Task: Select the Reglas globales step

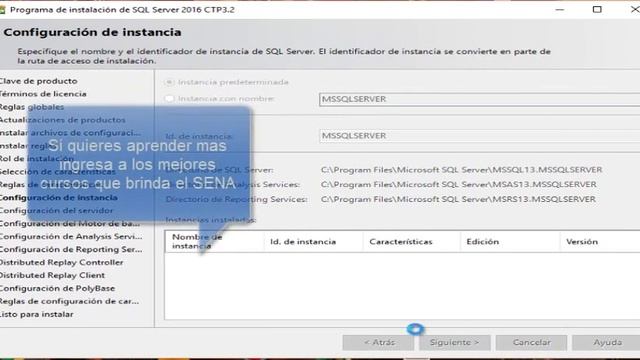Action: [x=32, y=107]
